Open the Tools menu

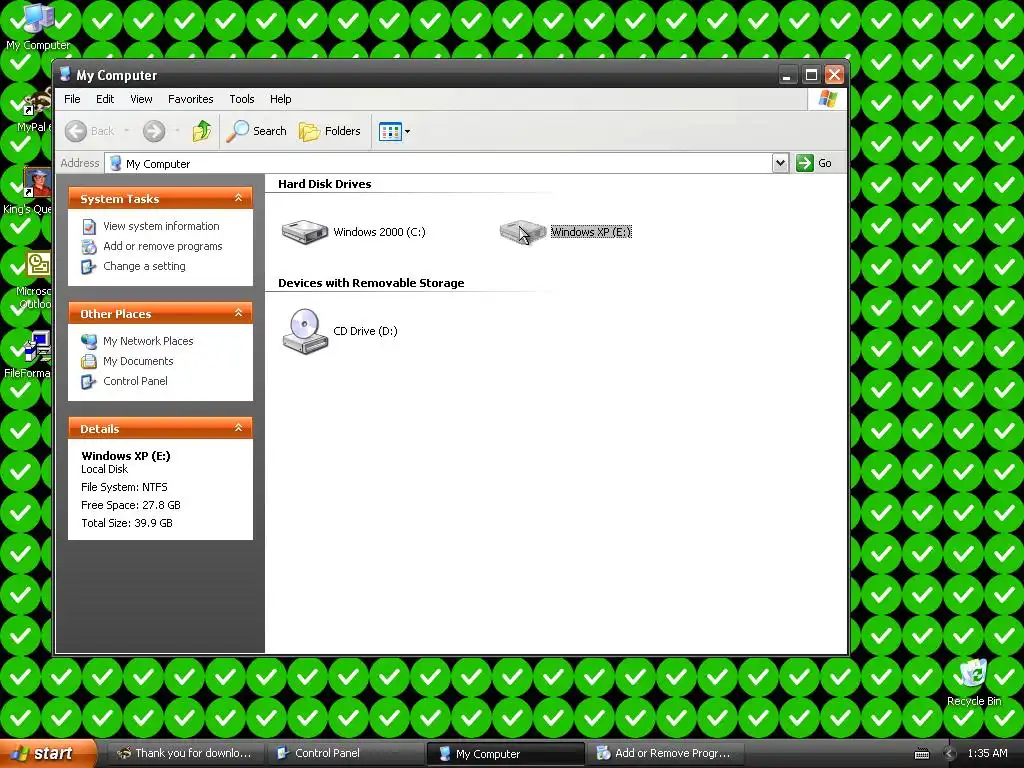click(242, 99)
